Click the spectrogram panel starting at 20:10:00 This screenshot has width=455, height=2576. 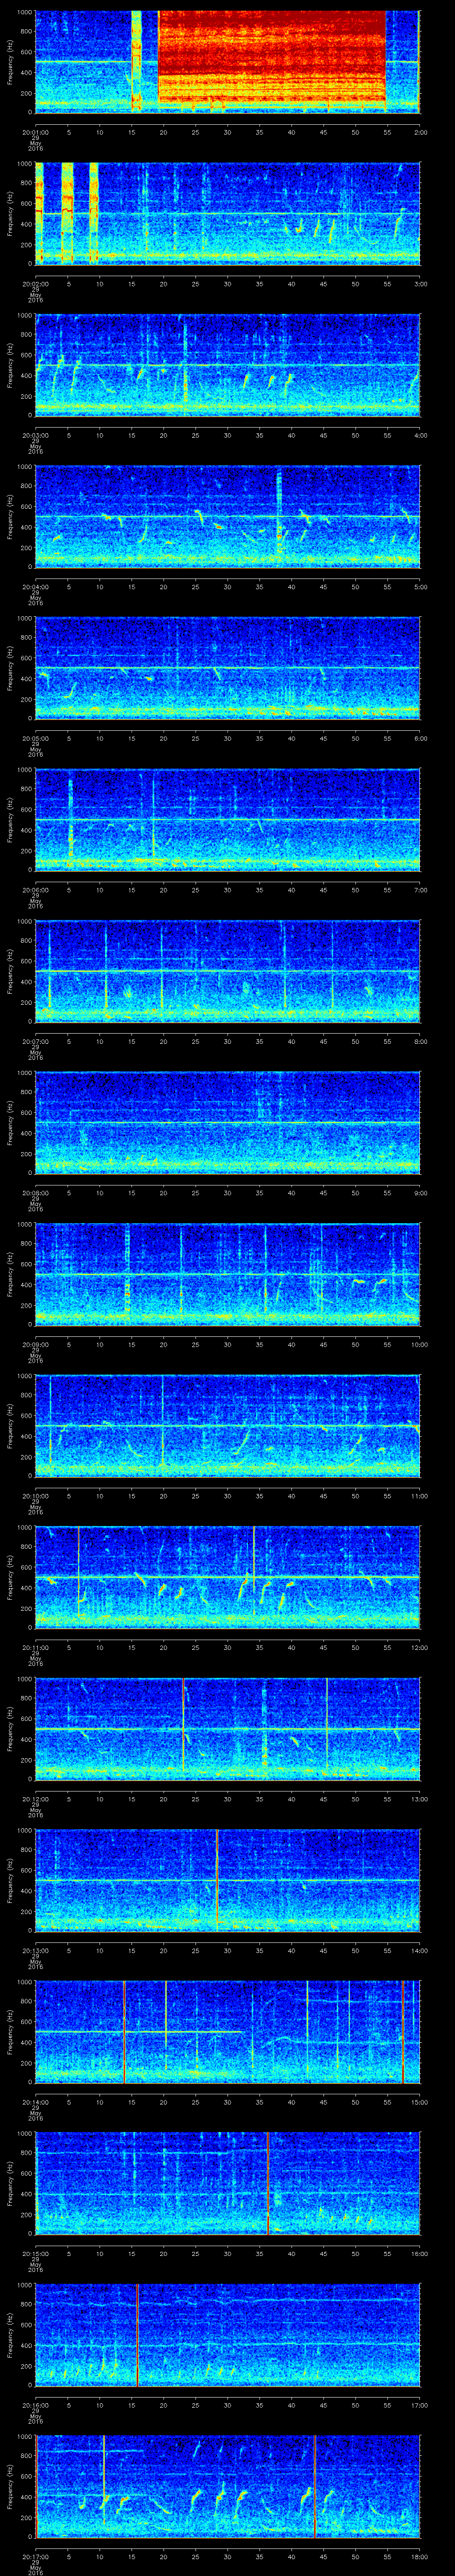227,1427
